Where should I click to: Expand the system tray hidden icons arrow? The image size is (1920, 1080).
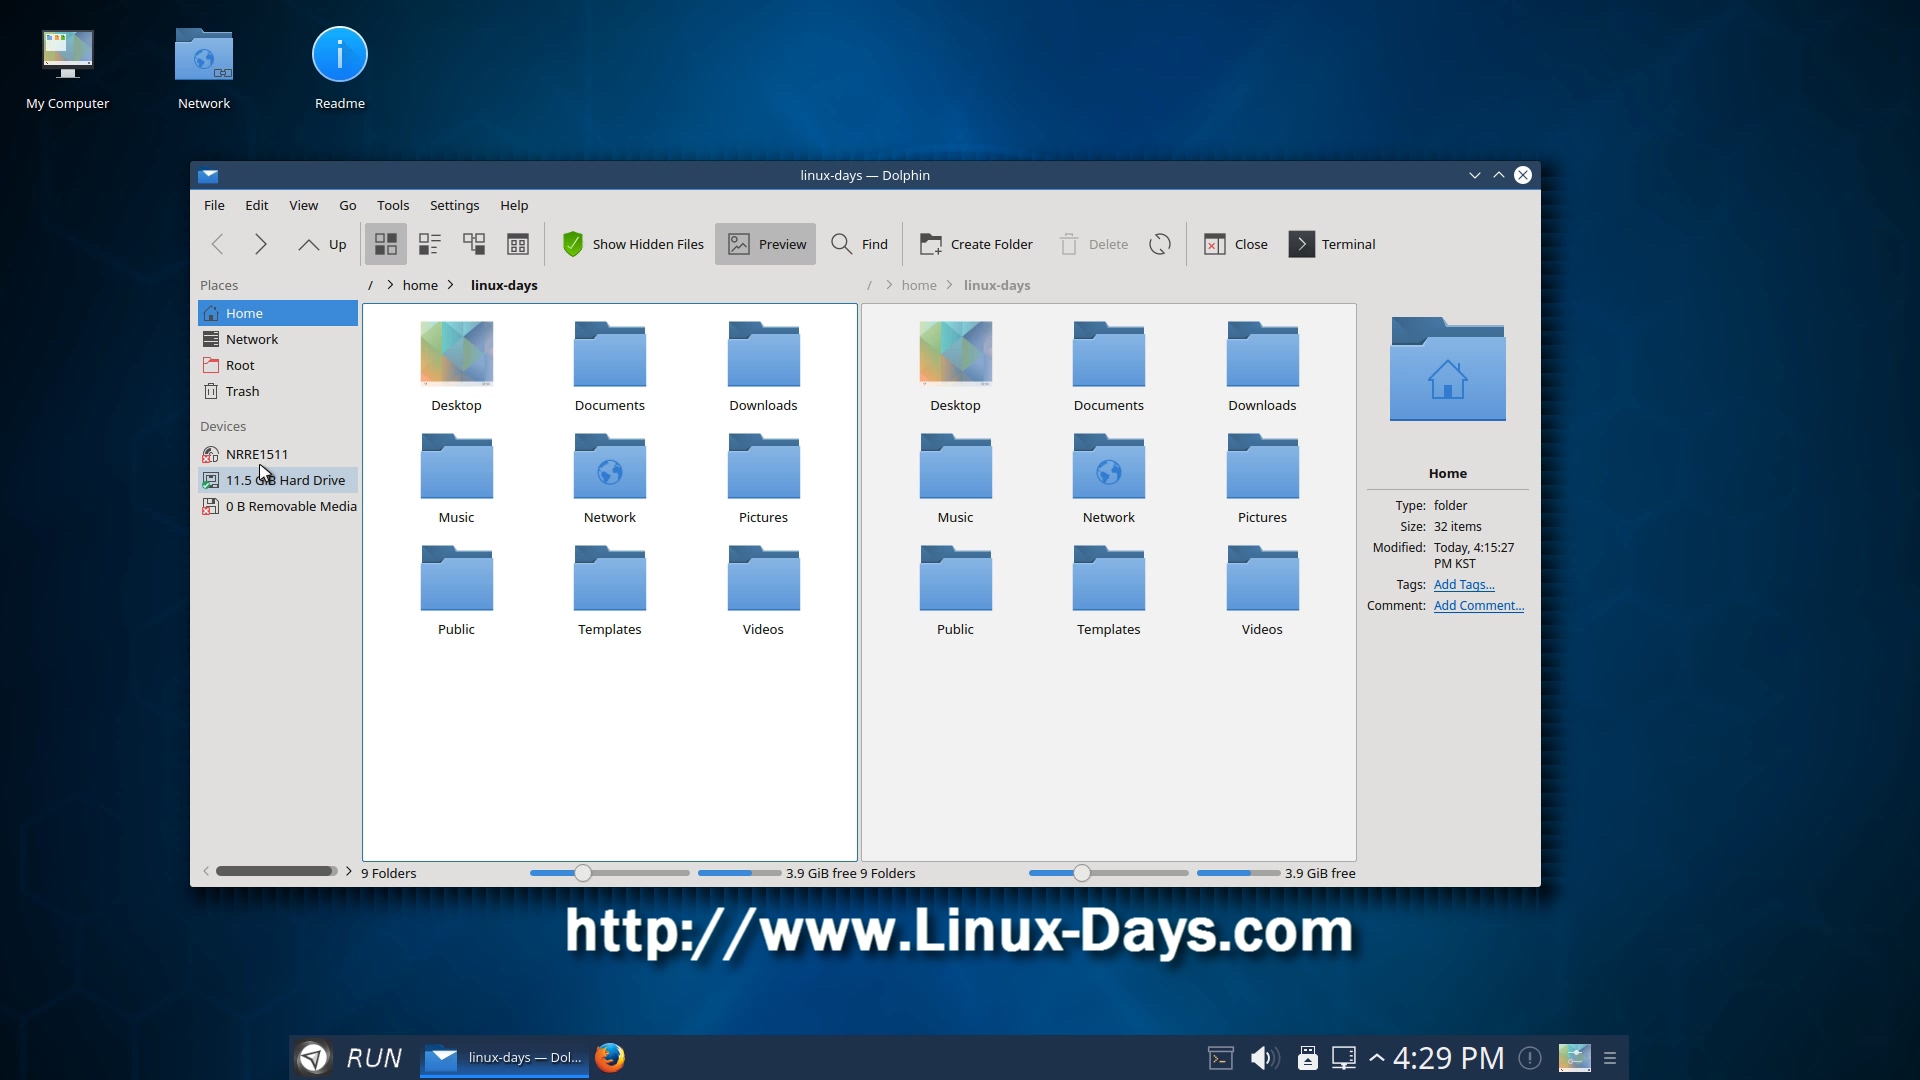(x=1377, y=1057)
